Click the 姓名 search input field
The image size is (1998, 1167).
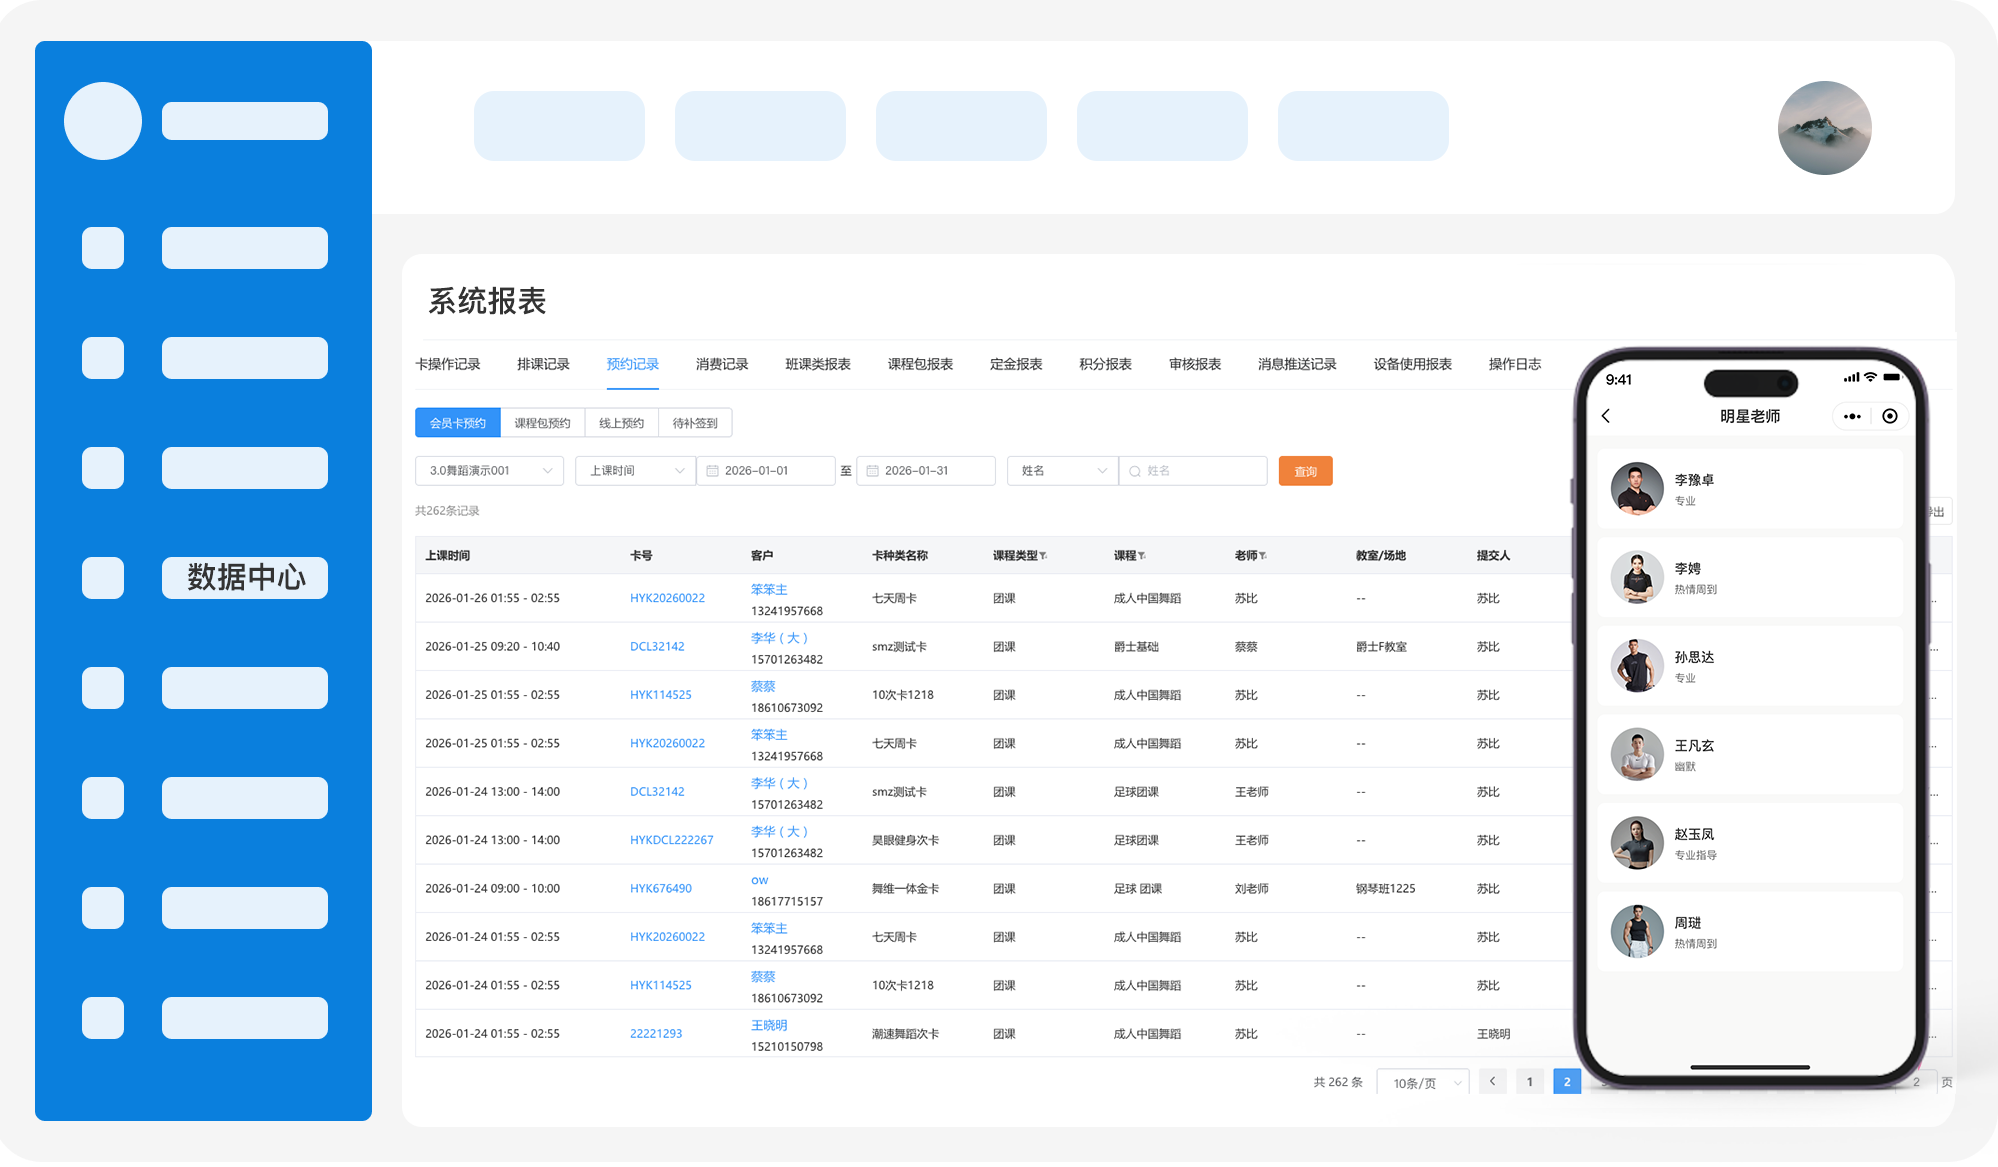tap(1195, 471)
